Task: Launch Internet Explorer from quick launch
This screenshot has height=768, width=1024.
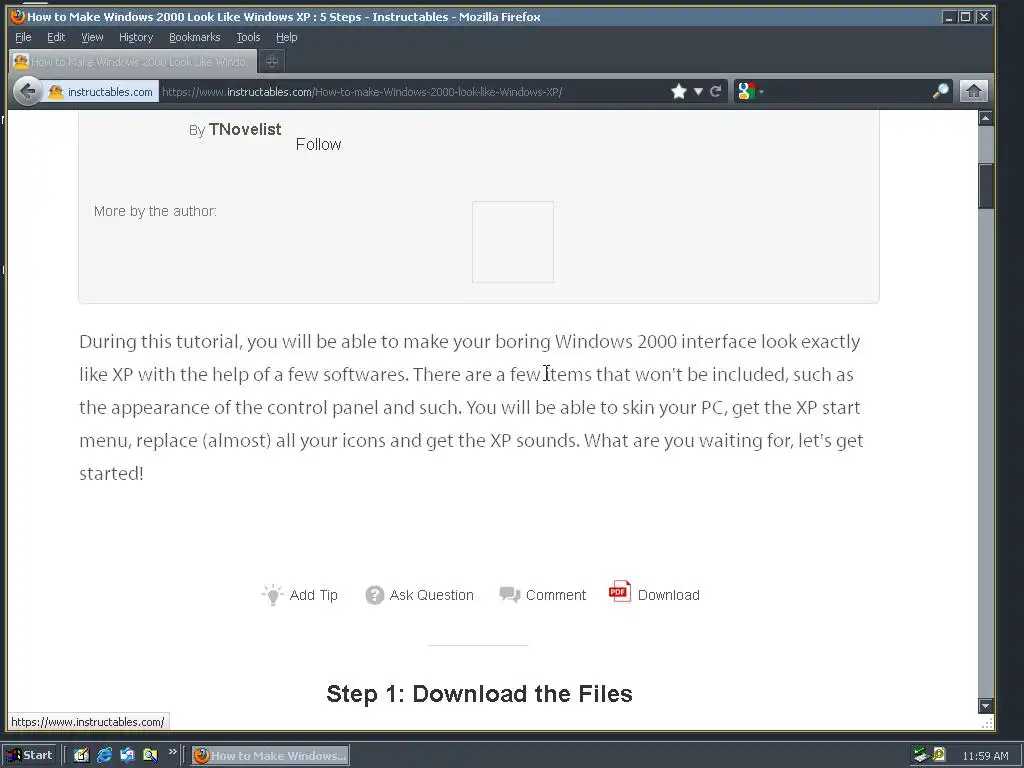Action: 104,755
